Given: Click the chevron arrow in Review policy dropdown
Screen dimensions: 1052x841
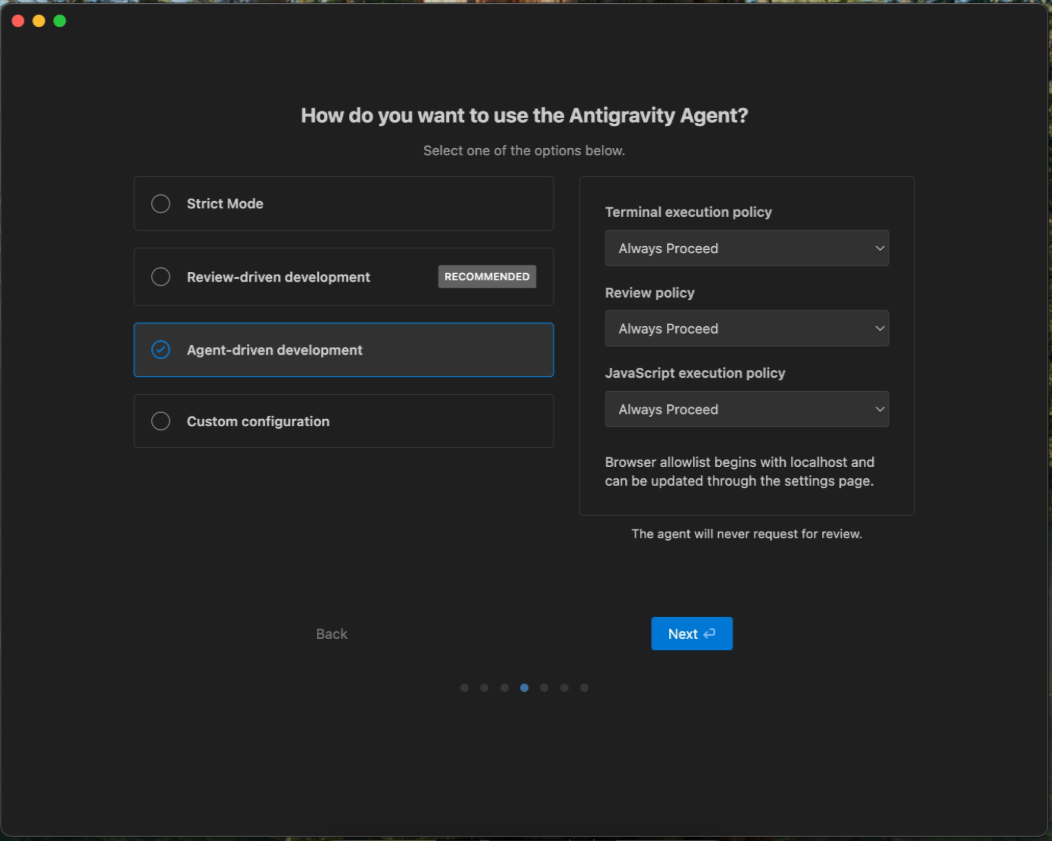Looking at the screenshot, I should pyautogui.click(x=880, y=329).
